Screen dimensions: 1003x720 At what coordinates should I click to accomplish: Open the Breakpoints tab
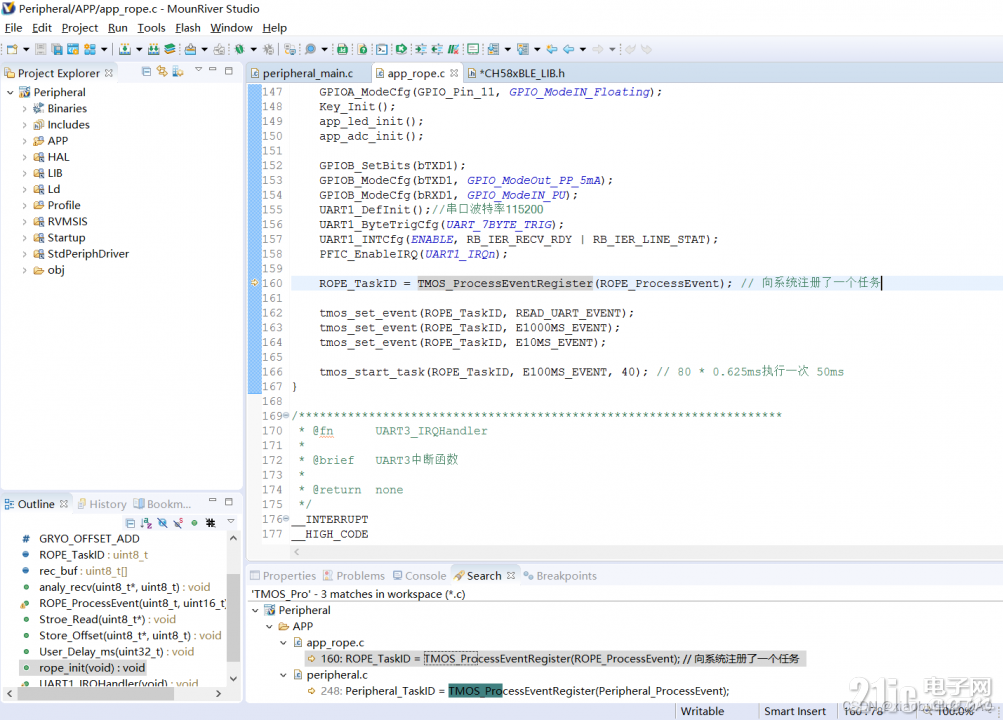[x=560, y=576]
